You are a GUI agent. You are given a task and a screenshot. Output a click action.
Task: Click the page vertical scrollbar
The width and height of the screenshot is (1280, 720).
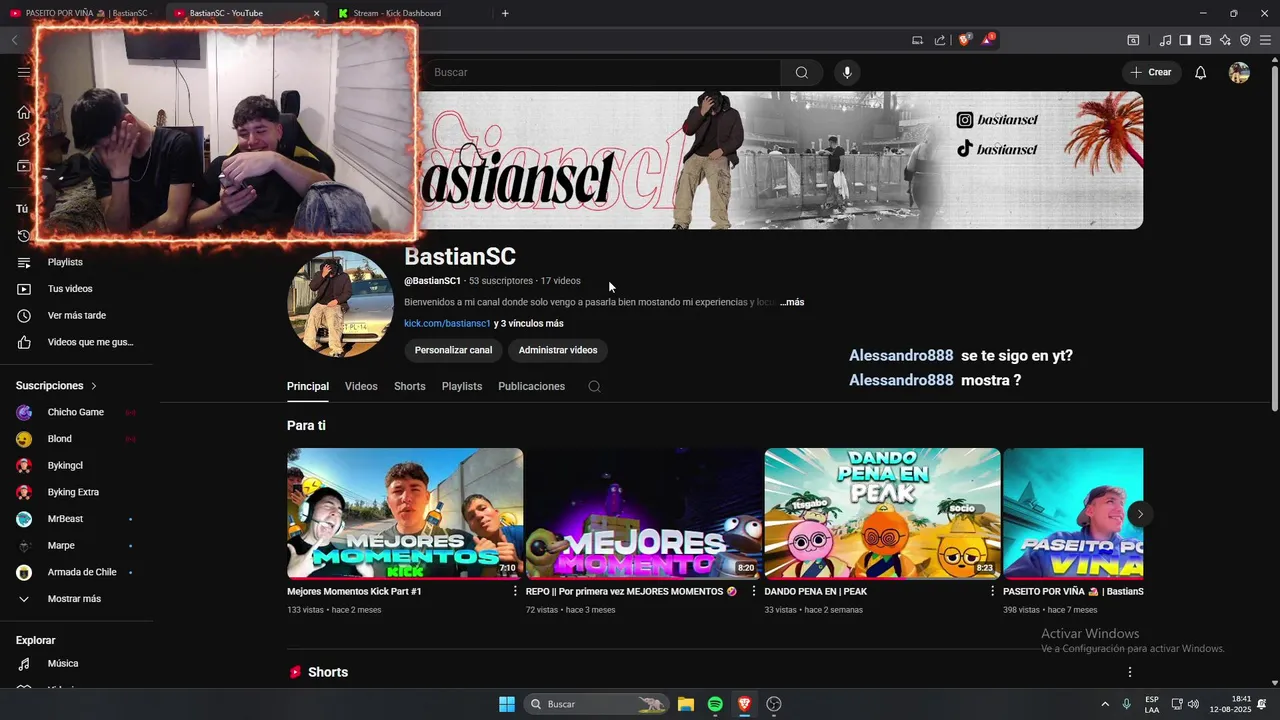point(1274,240)
